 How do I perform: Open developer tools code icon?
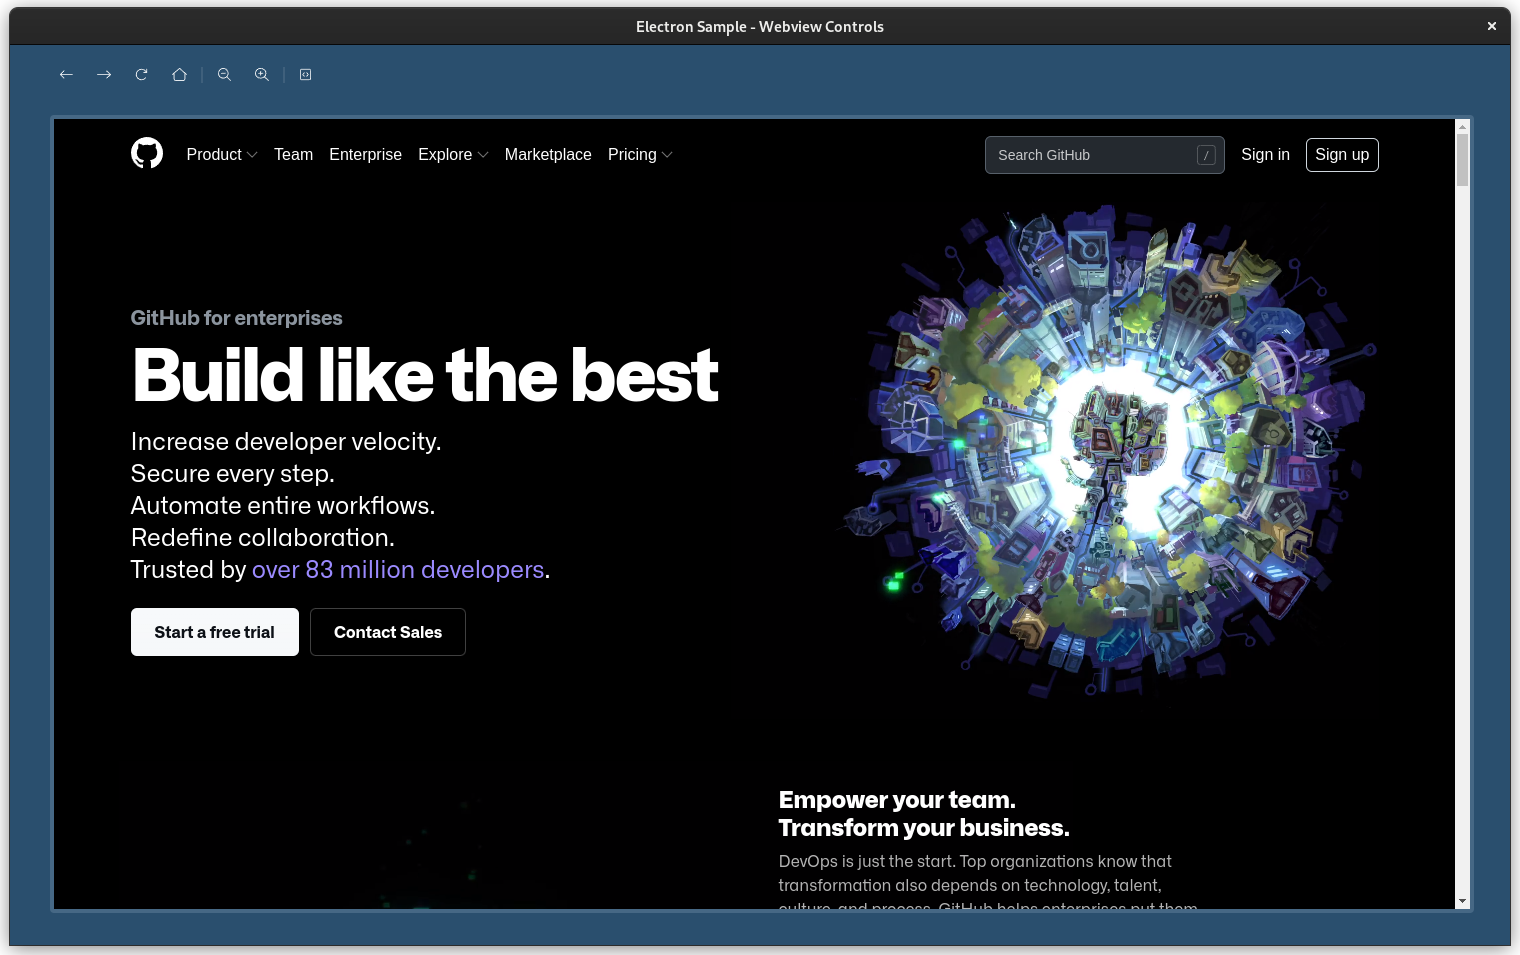[306, 75]
